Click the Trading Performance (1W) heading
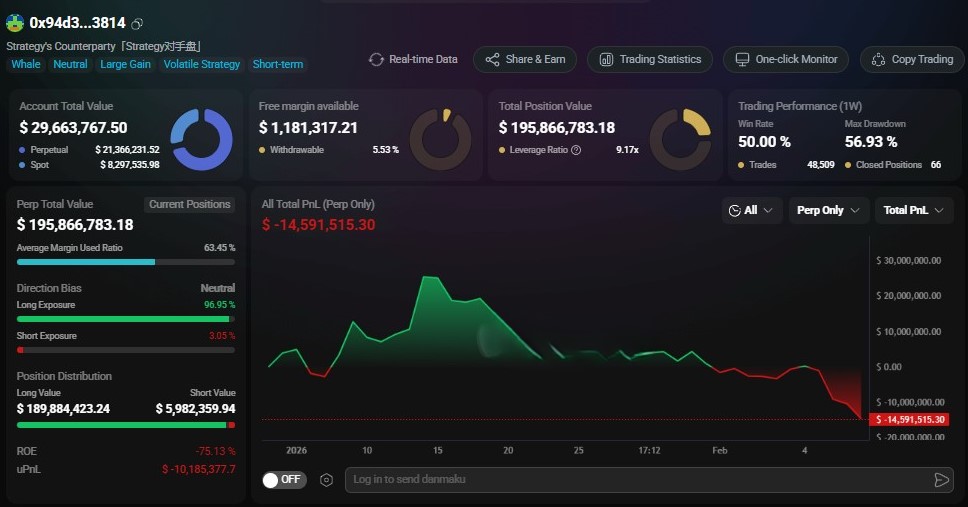The height and width of the screenshot is (507, 968). [x=800, y=106]
